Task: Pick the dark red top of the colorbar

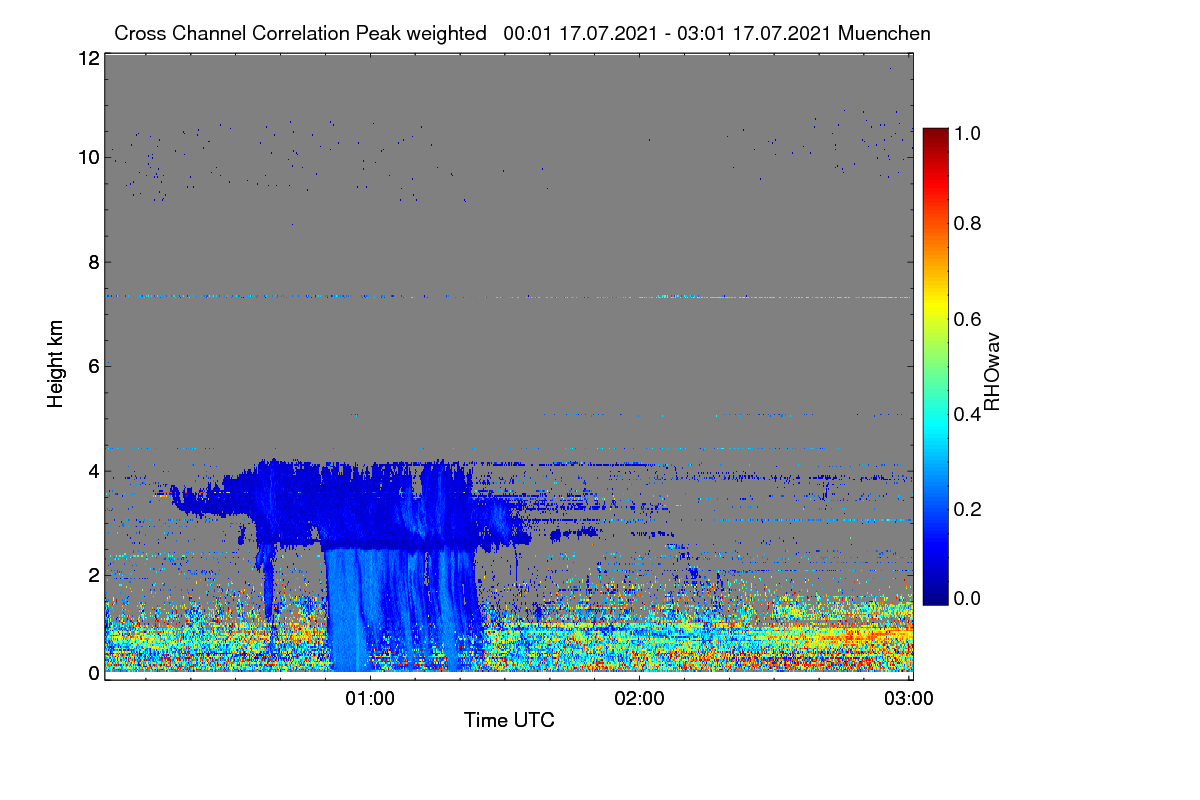Action: point(935,135)
